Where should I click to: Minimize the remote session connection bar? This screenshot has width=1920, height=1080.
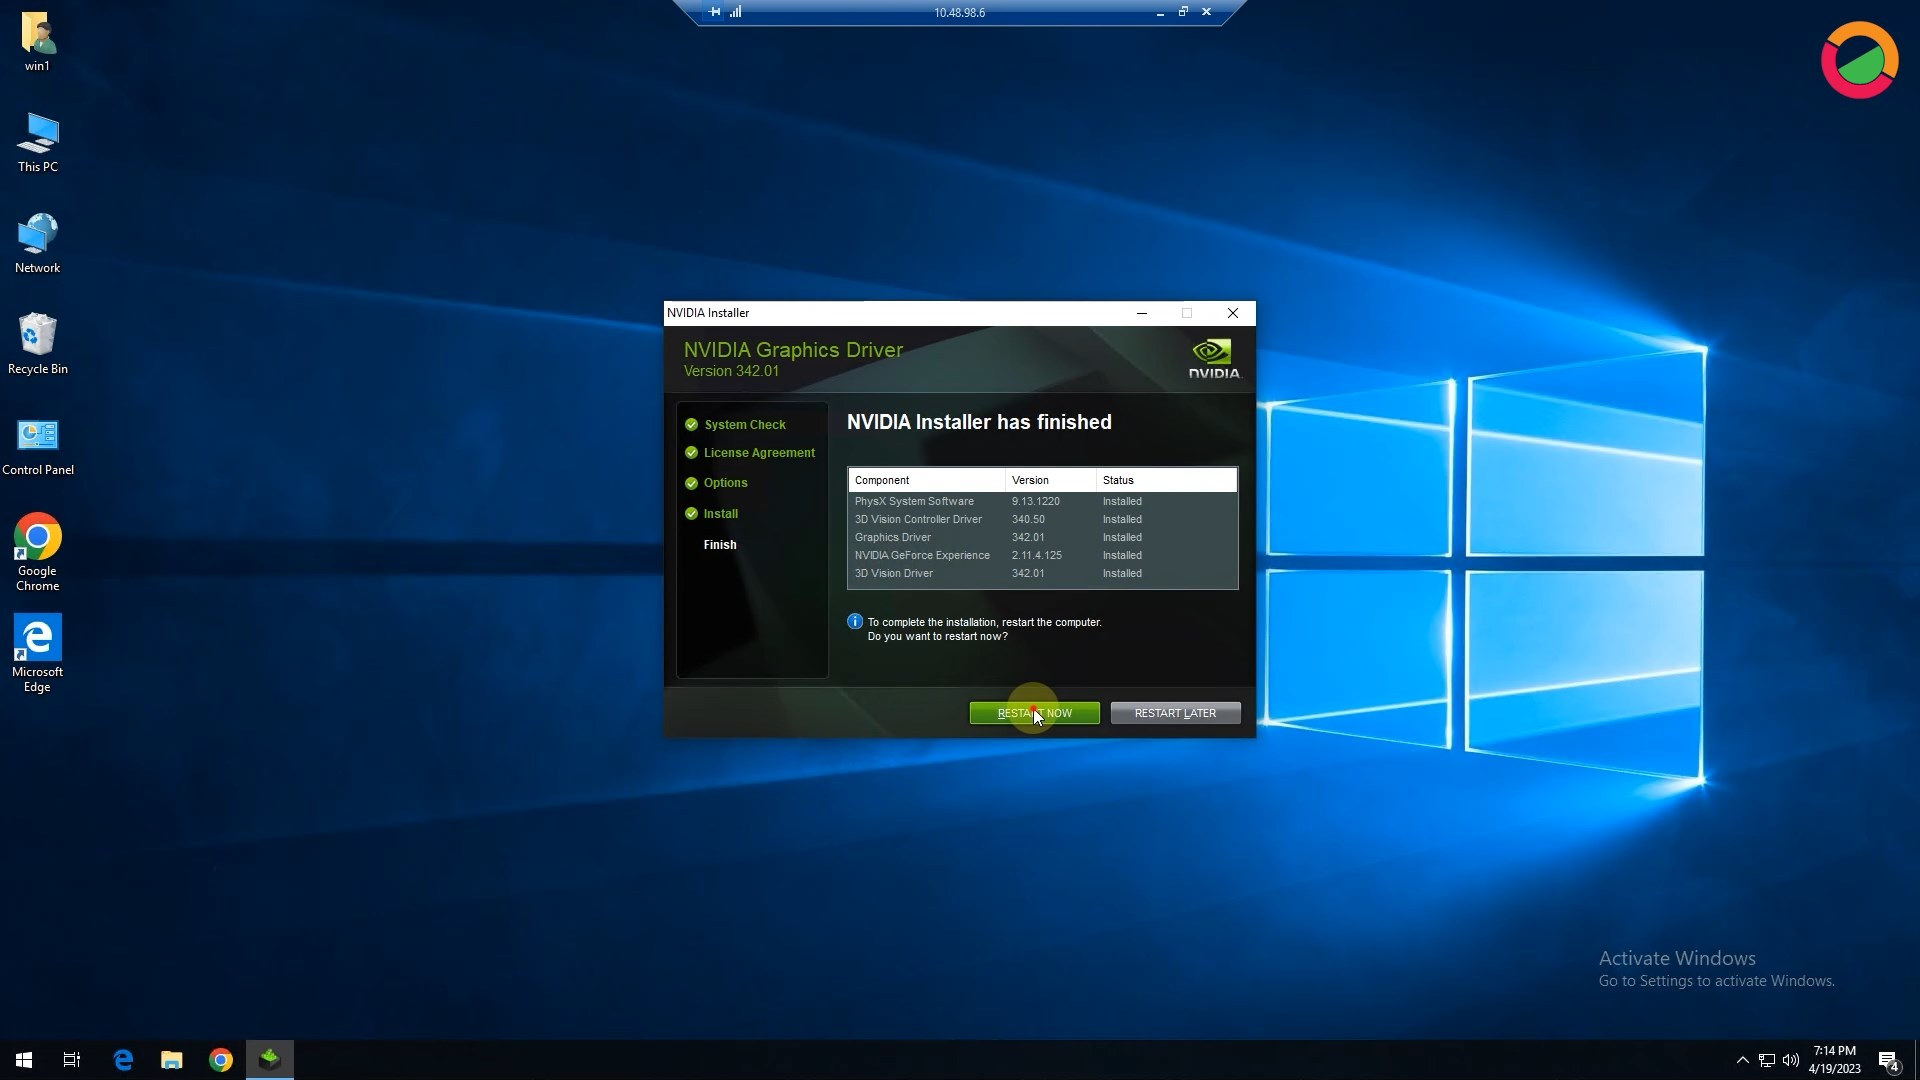[x=1160, y=12]
